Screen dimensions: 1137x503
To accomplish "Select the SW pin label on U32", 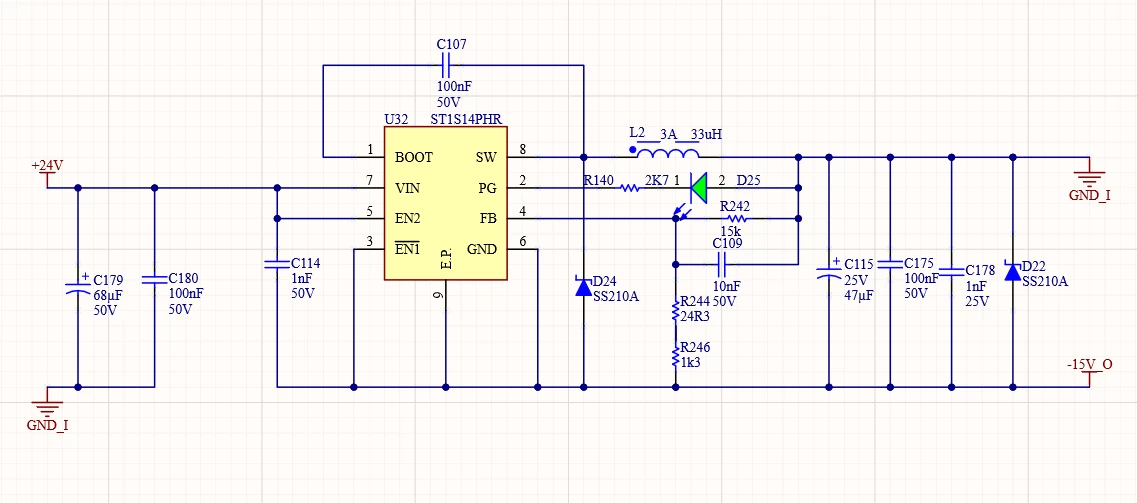I will point(486,157).
